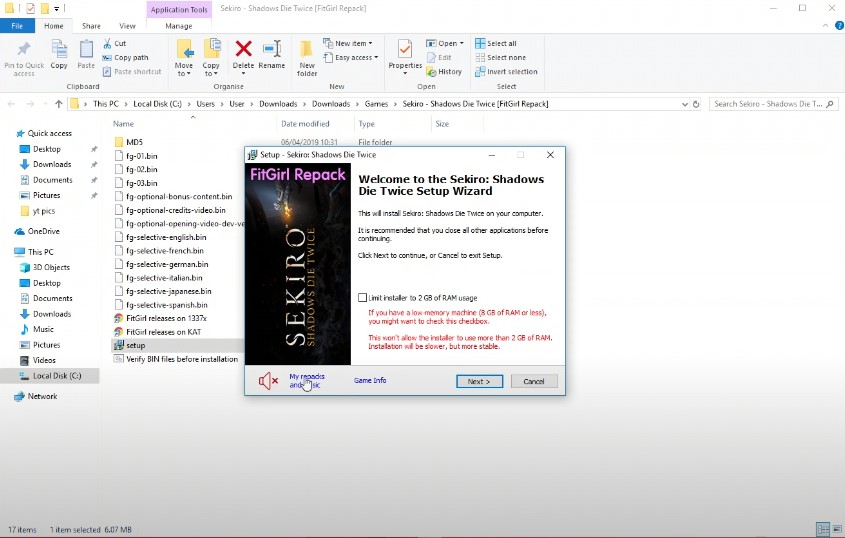Open the Game Info link

point(370,381)
